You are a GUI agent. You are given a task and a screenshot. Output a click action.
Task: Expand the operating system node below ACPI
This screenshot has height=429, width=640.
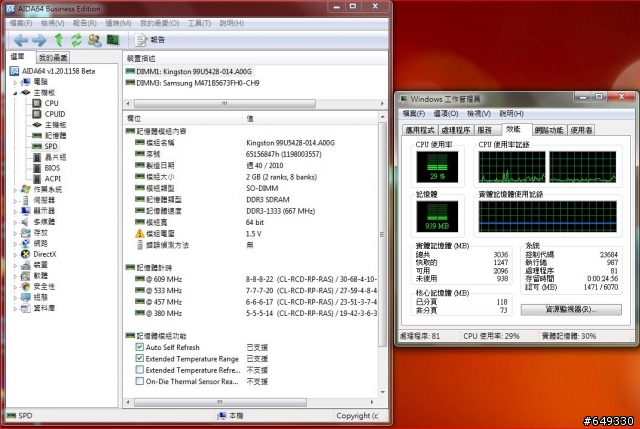tap(15, 190)
